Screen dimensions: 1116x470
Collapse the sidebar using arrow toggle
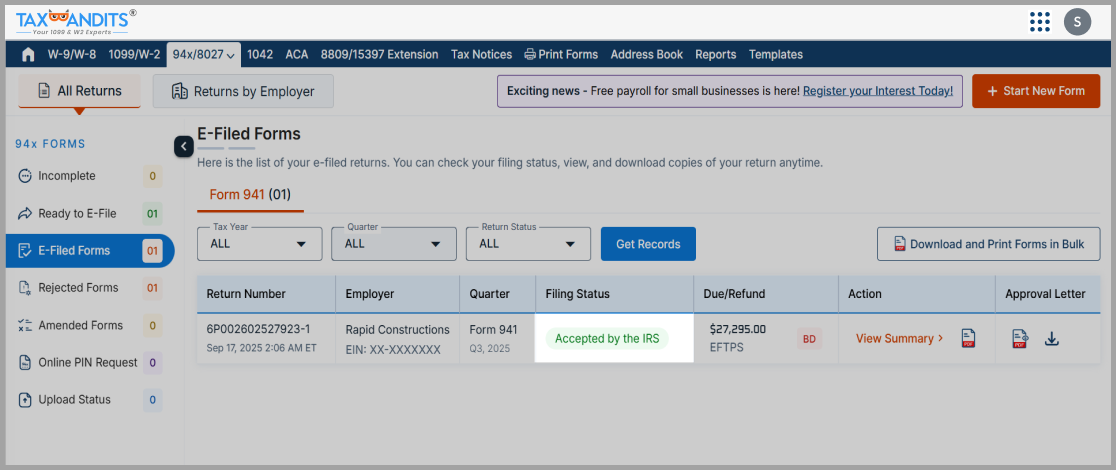(x=183, y=146)
